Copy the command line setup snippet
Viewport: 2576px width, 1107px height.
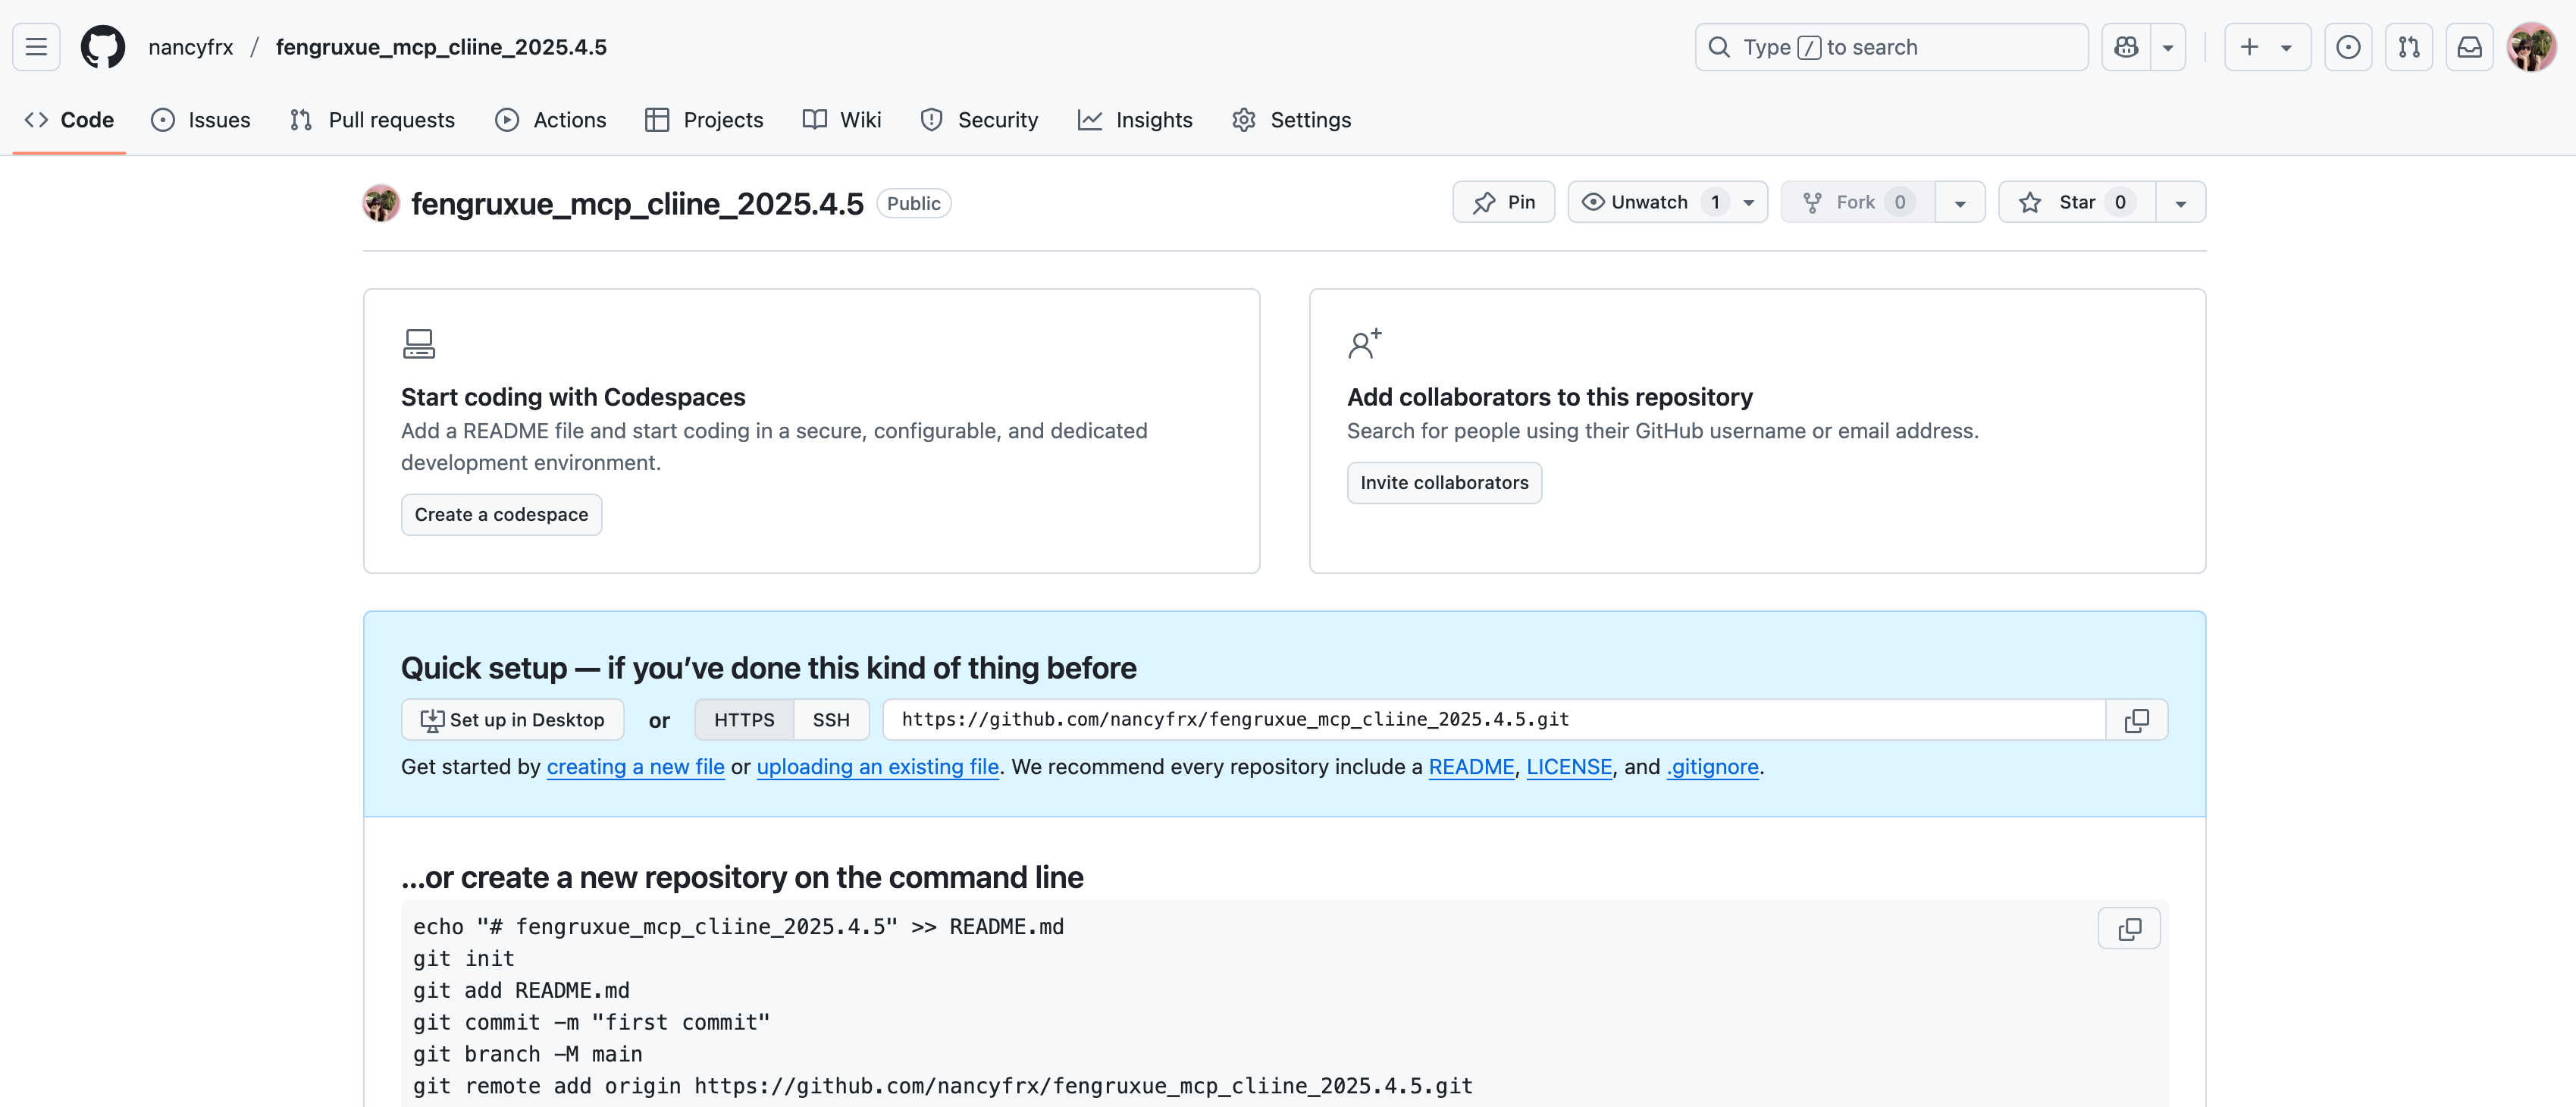2129,929
